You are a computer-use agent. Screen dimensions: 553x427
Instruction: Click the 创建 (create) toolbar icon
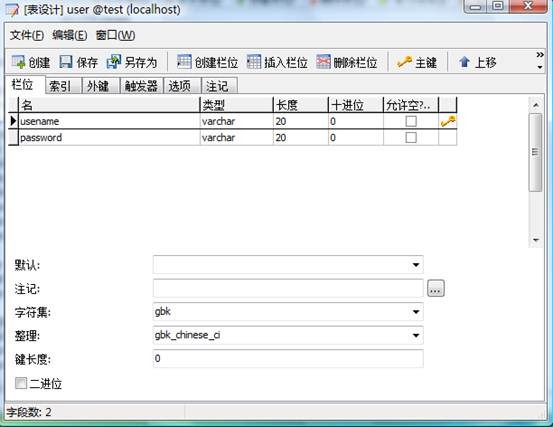(18, 62)
